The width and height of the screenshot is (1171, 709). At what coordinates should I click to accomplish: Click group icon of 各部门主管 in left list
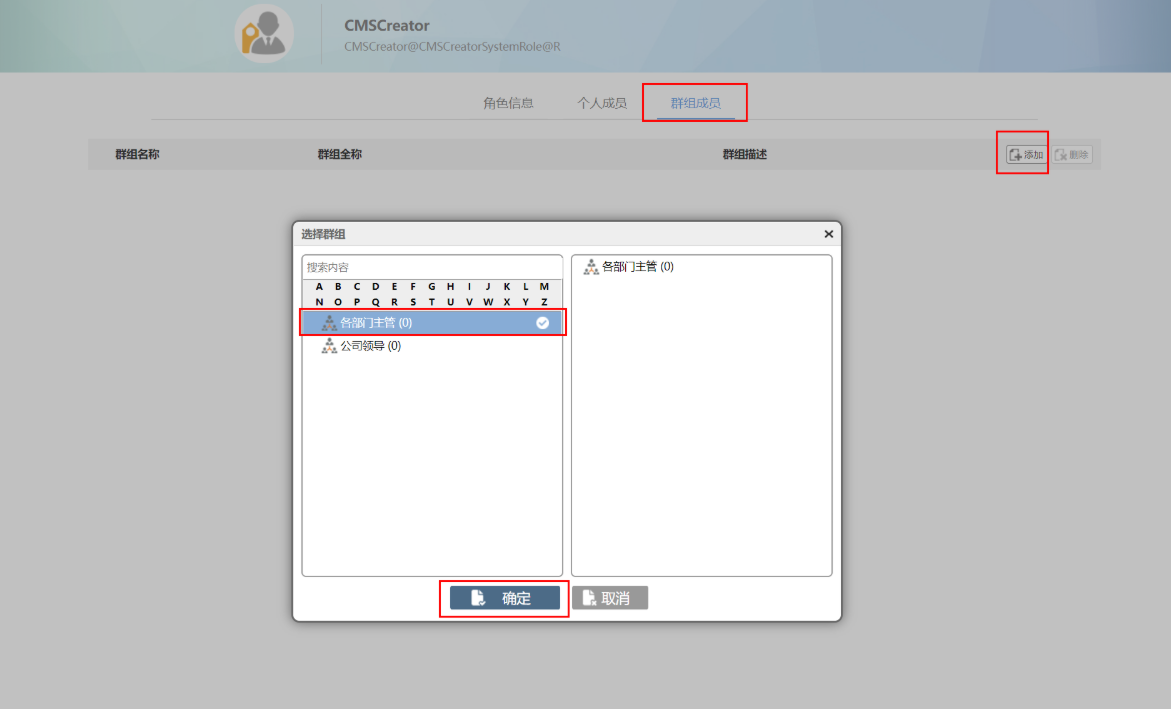329,323
